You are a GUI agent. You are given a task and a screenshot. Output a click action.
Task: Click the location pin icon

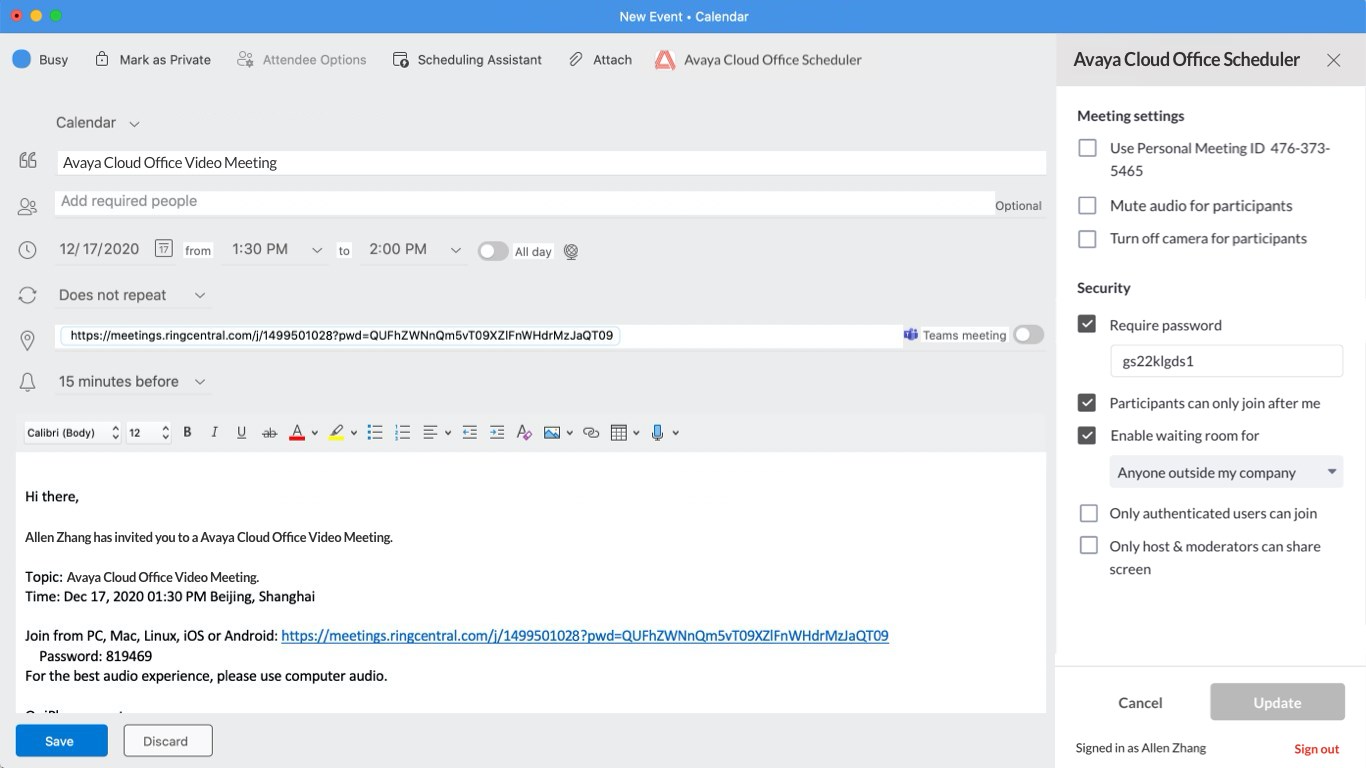(x=27, y=340)
